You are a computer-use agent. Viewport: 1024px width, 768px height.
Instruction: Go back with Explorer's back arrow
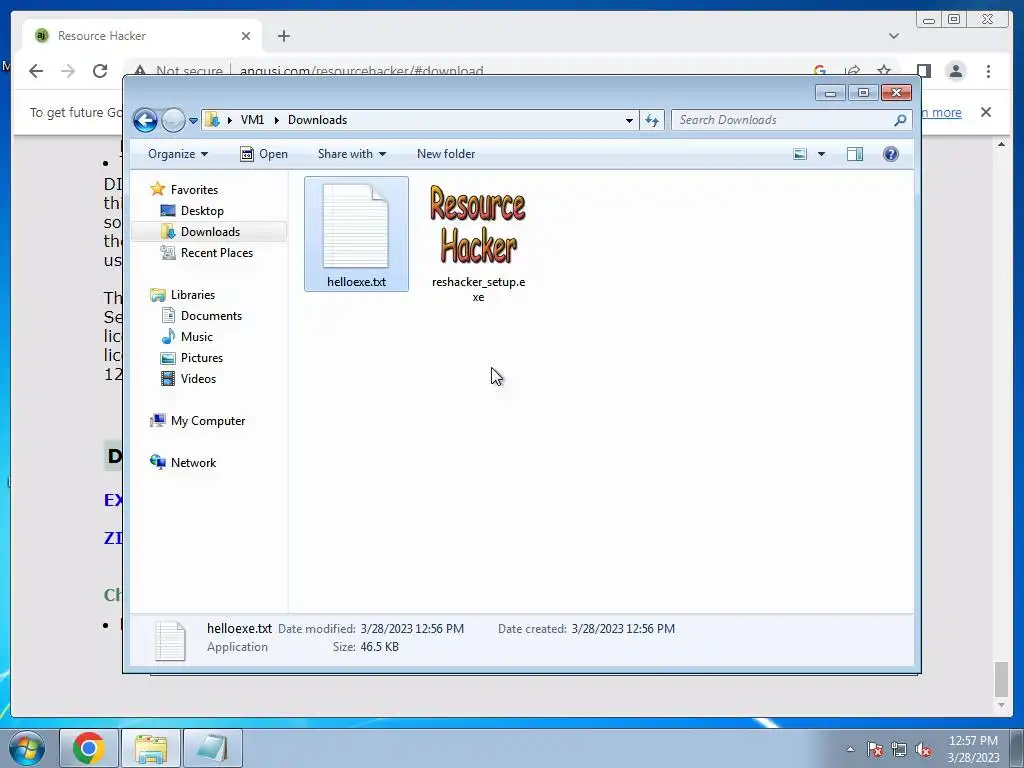(145, 120)
